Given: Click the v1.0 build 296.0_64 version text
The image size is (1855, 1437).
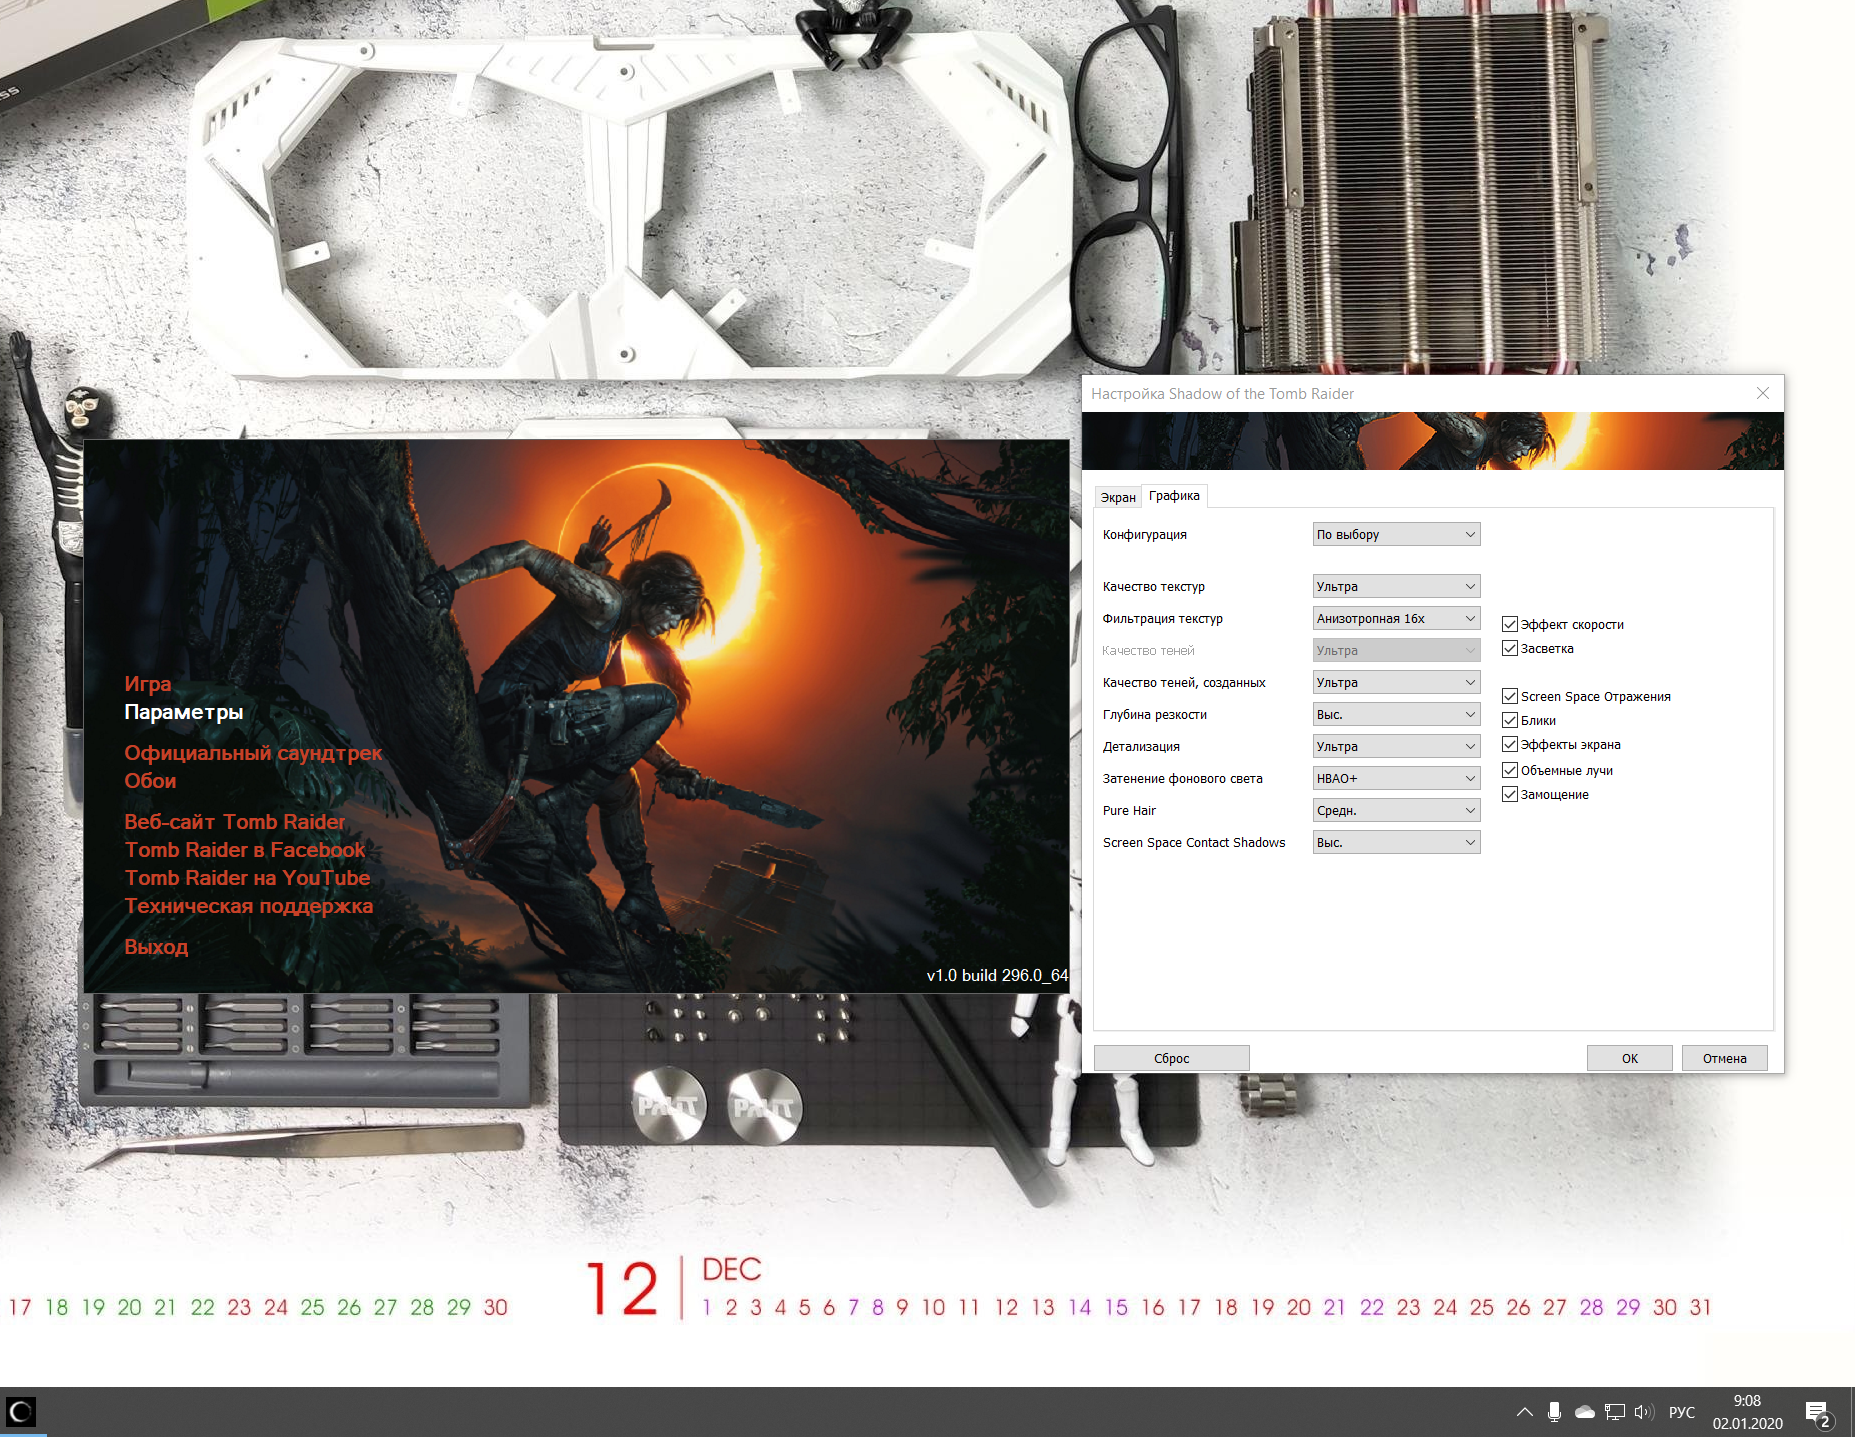Looking at the screenshot, I should pos(997,975).
